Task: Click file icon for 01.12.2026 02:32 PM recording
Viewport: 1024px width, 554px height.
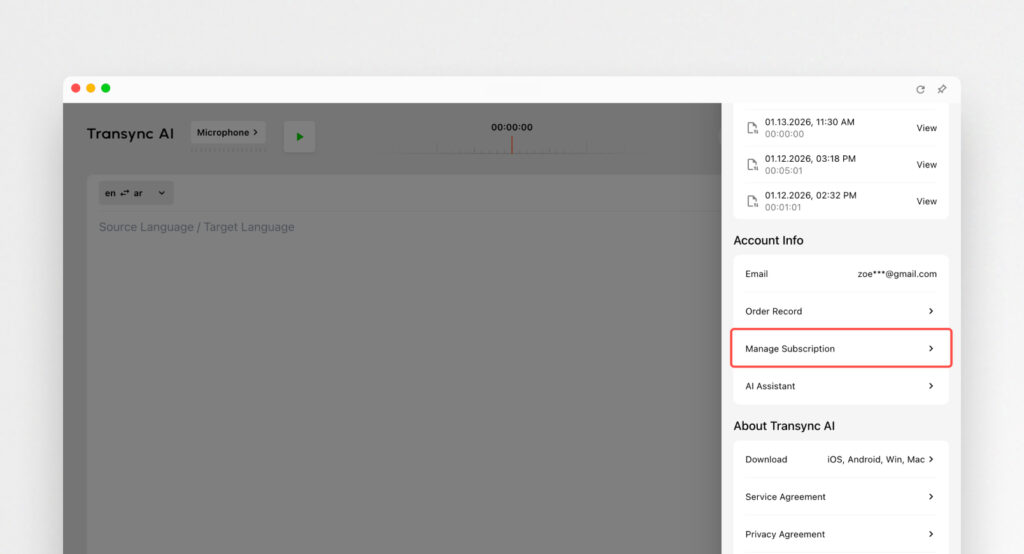Action: 752,201
